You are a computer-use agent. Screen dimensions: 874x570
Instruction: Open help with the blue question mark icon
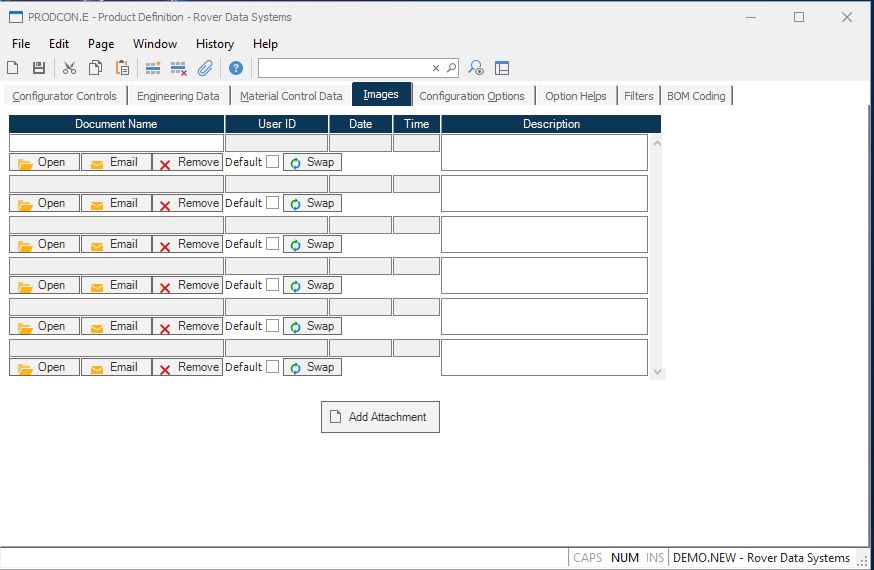click(236, 68)
